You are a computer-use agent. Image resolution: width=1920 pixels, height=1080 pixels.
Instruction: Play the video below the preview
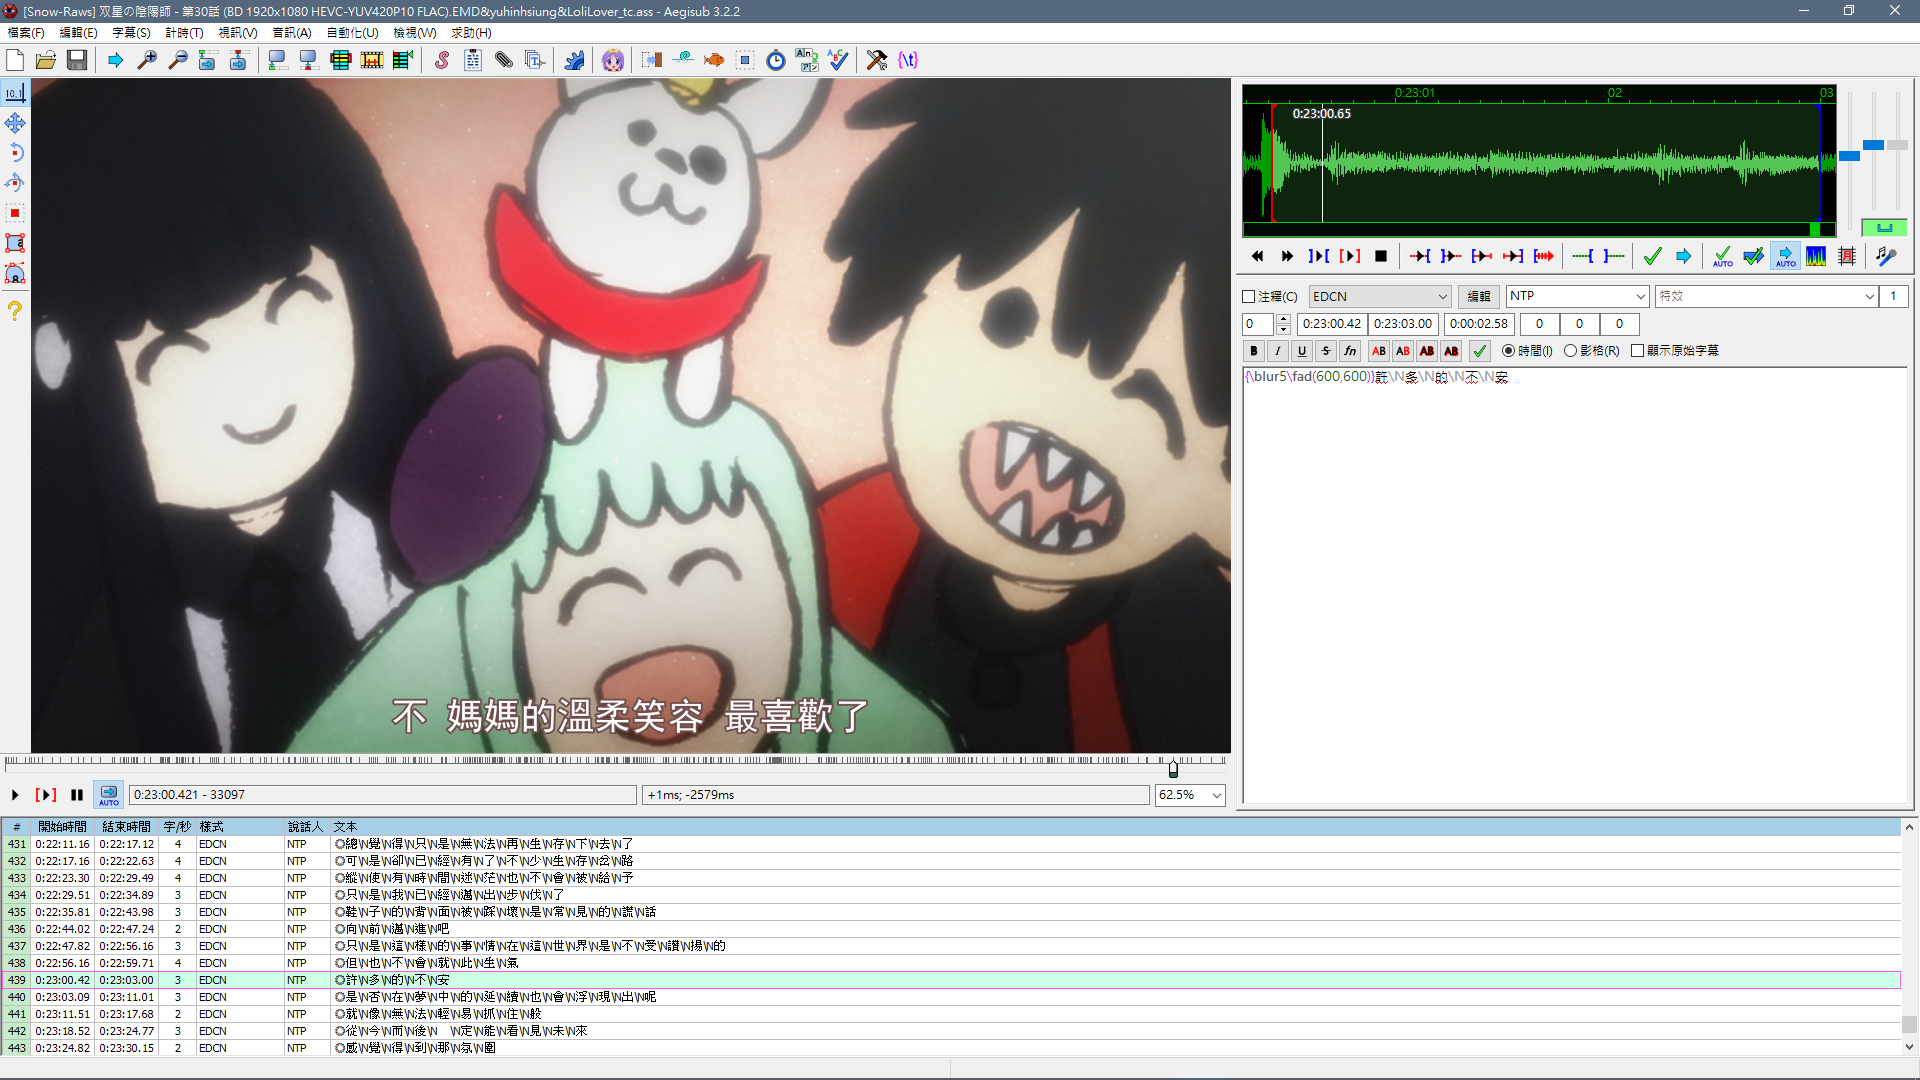pos(15,795)
